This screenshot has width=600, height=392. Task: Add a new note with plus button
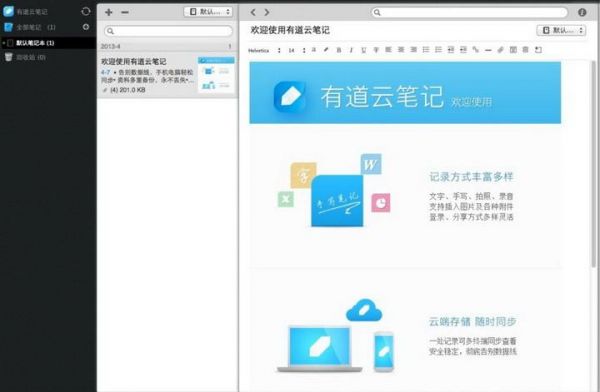click(109, 12)
